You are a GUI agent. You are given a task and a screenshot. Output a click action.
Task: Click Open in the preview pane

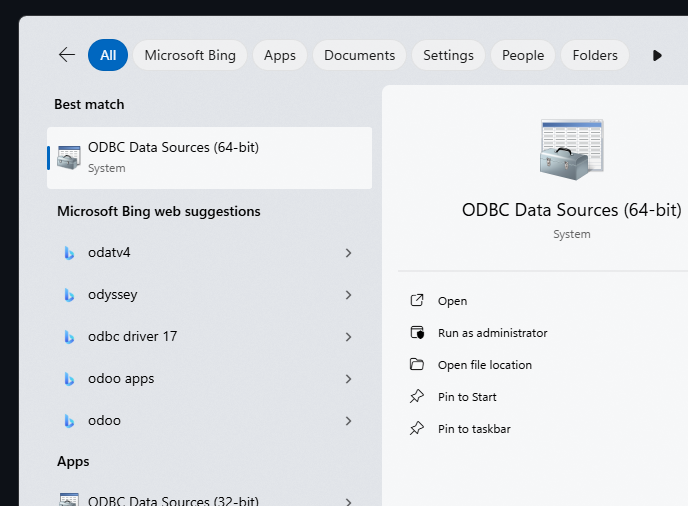(452, 301)
